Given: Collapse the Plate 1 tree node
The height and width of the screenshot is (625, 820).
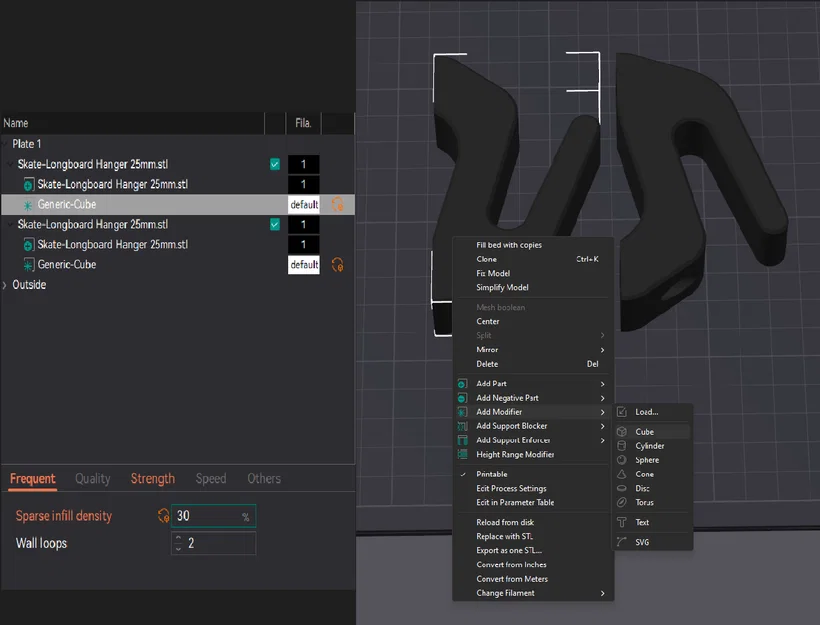Looking at the screenshot, I should click(x=5, y=144).
